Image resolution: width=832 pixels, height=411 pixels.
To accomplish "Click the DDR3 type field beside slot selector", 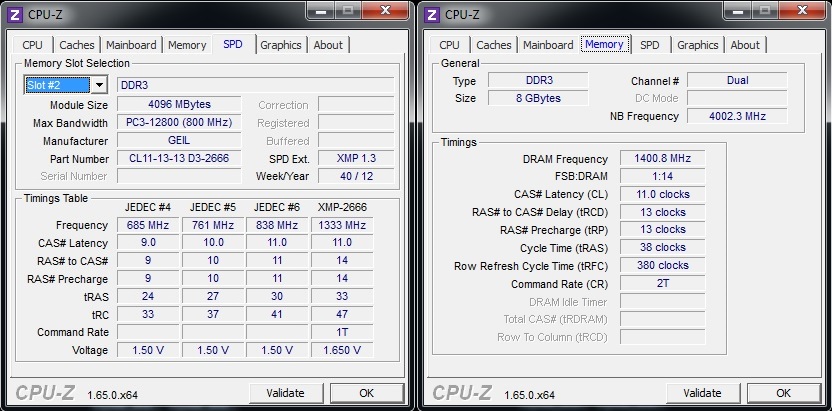I will [x=256, y=85].
